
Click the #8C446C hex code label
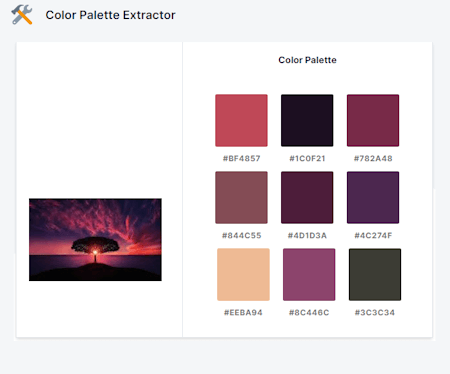click(x=309, y=312)
